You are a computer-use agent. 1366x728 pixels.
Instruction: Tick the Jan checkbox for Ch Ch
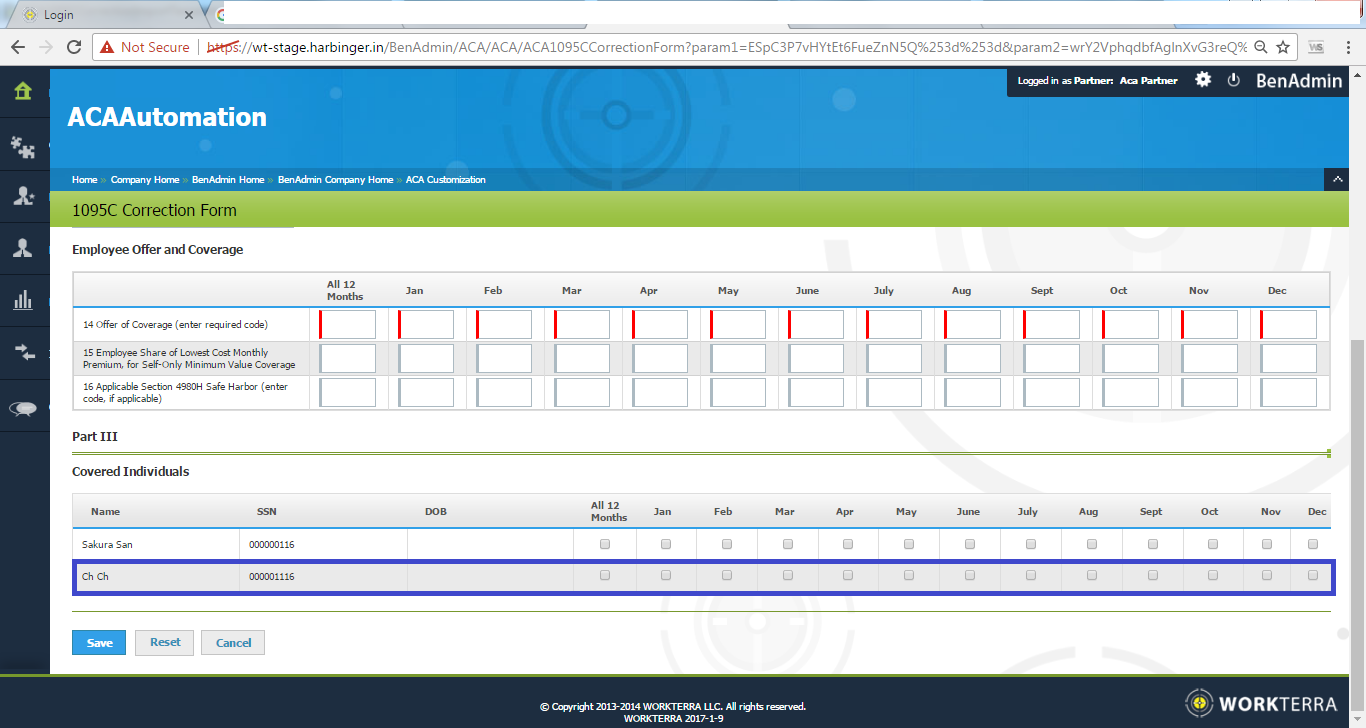[x=666, y=576]
